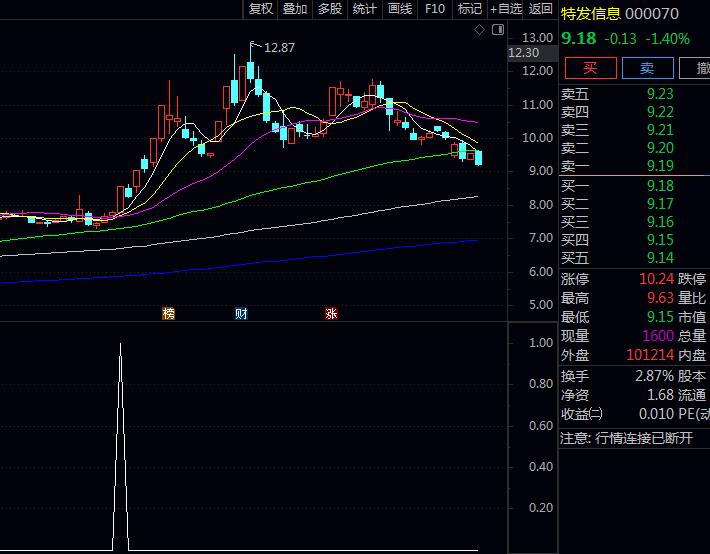Activate the 画线 drawing tool
This screenshot has height=554, width=710.
click(x=400, y=9)
